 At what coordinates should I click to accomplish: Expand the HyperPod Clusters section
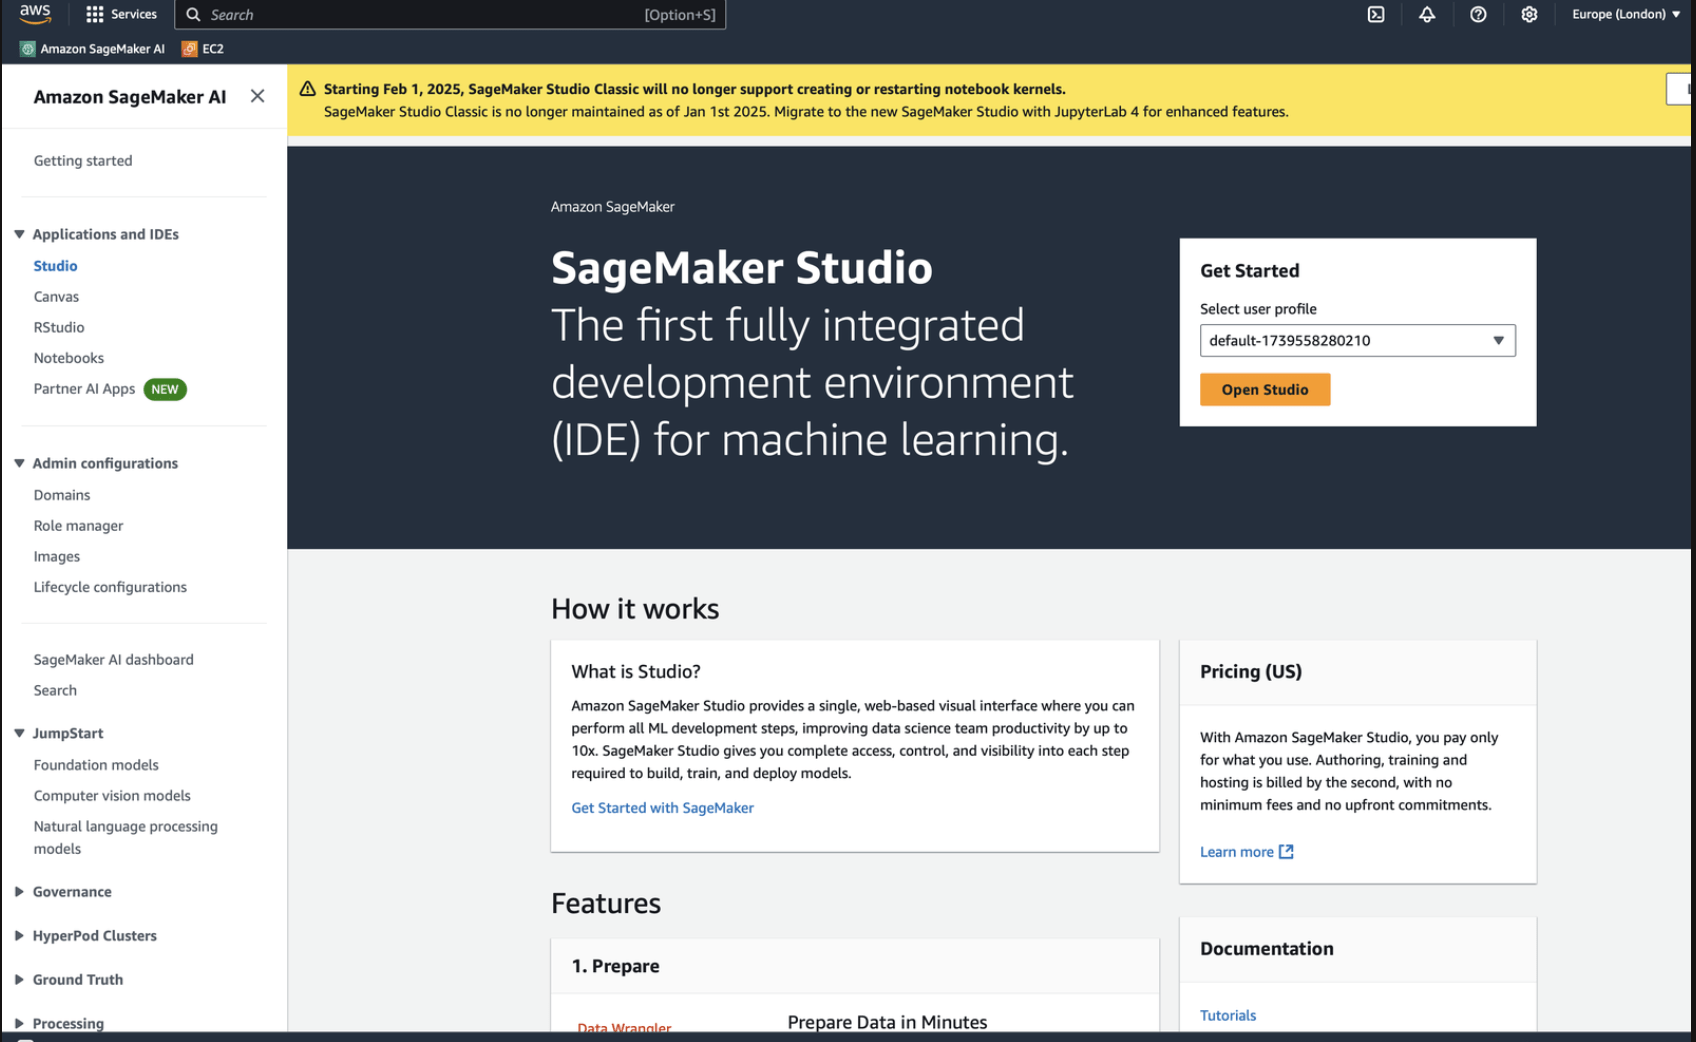click(x=19, y=936)
